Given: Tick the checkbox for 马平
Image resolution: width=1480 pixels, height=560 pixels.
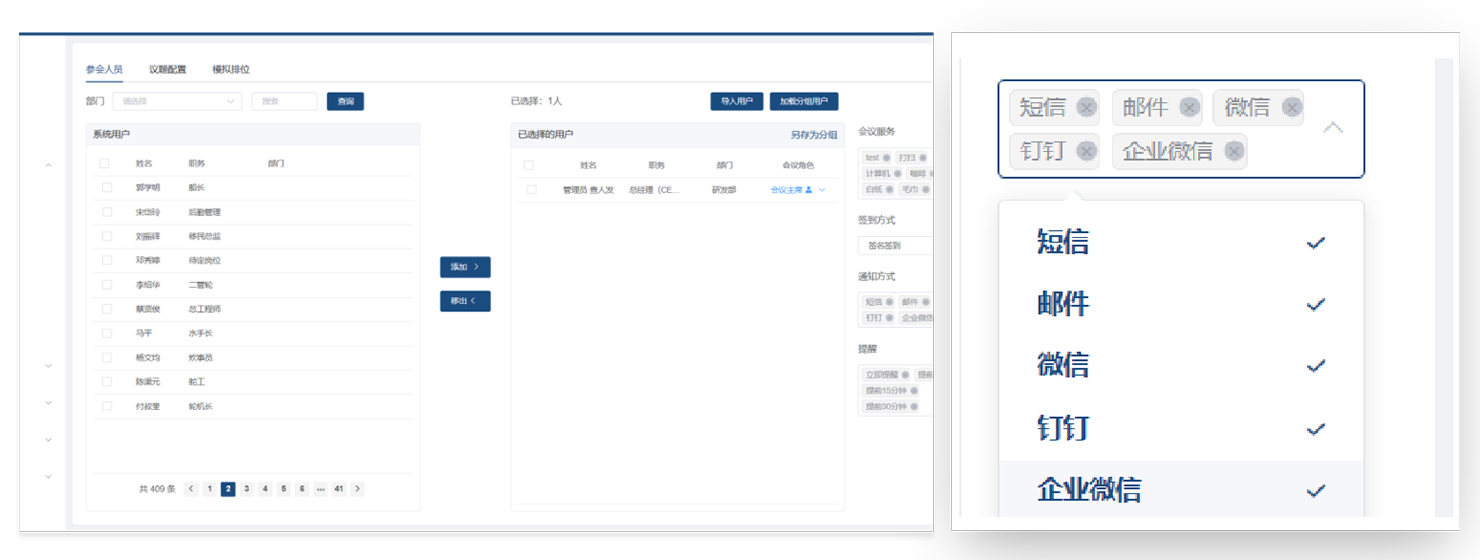Looking at the screenshot, I should (x=107, y=333).
